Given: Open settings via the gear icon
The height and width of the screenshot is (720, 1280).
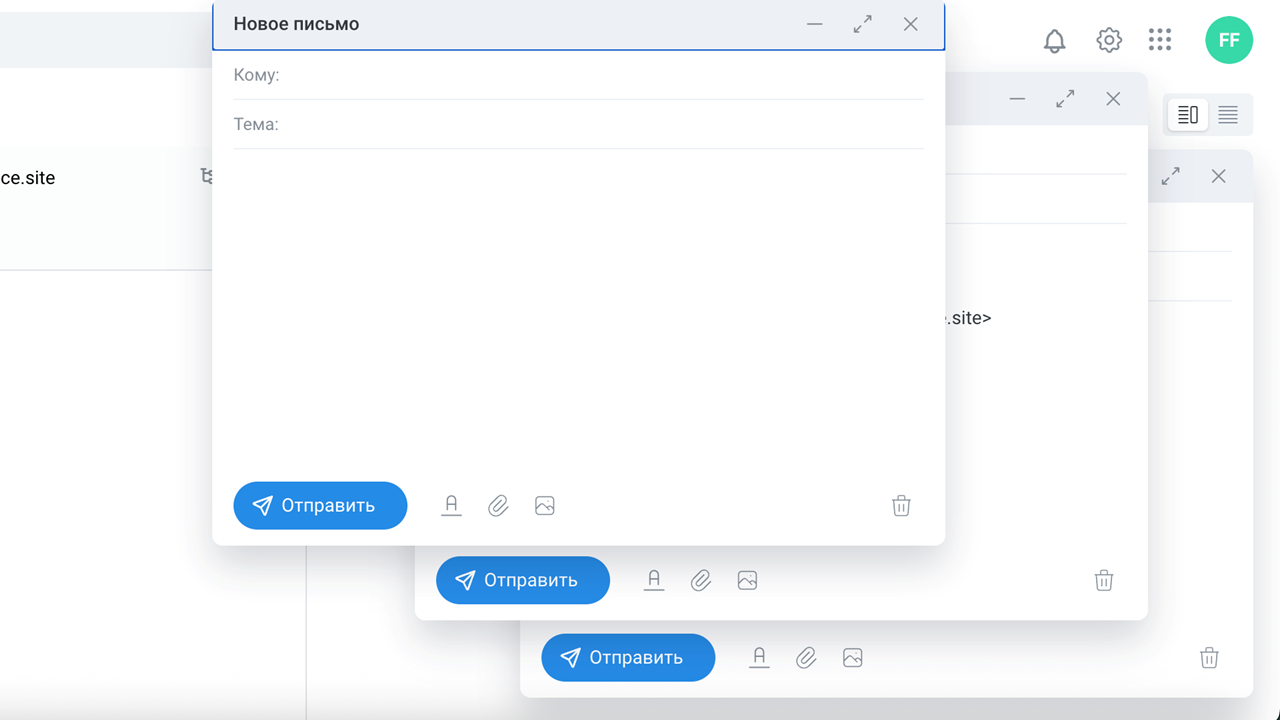Looking at the screenshot, I should click(x=1108, y=40).
